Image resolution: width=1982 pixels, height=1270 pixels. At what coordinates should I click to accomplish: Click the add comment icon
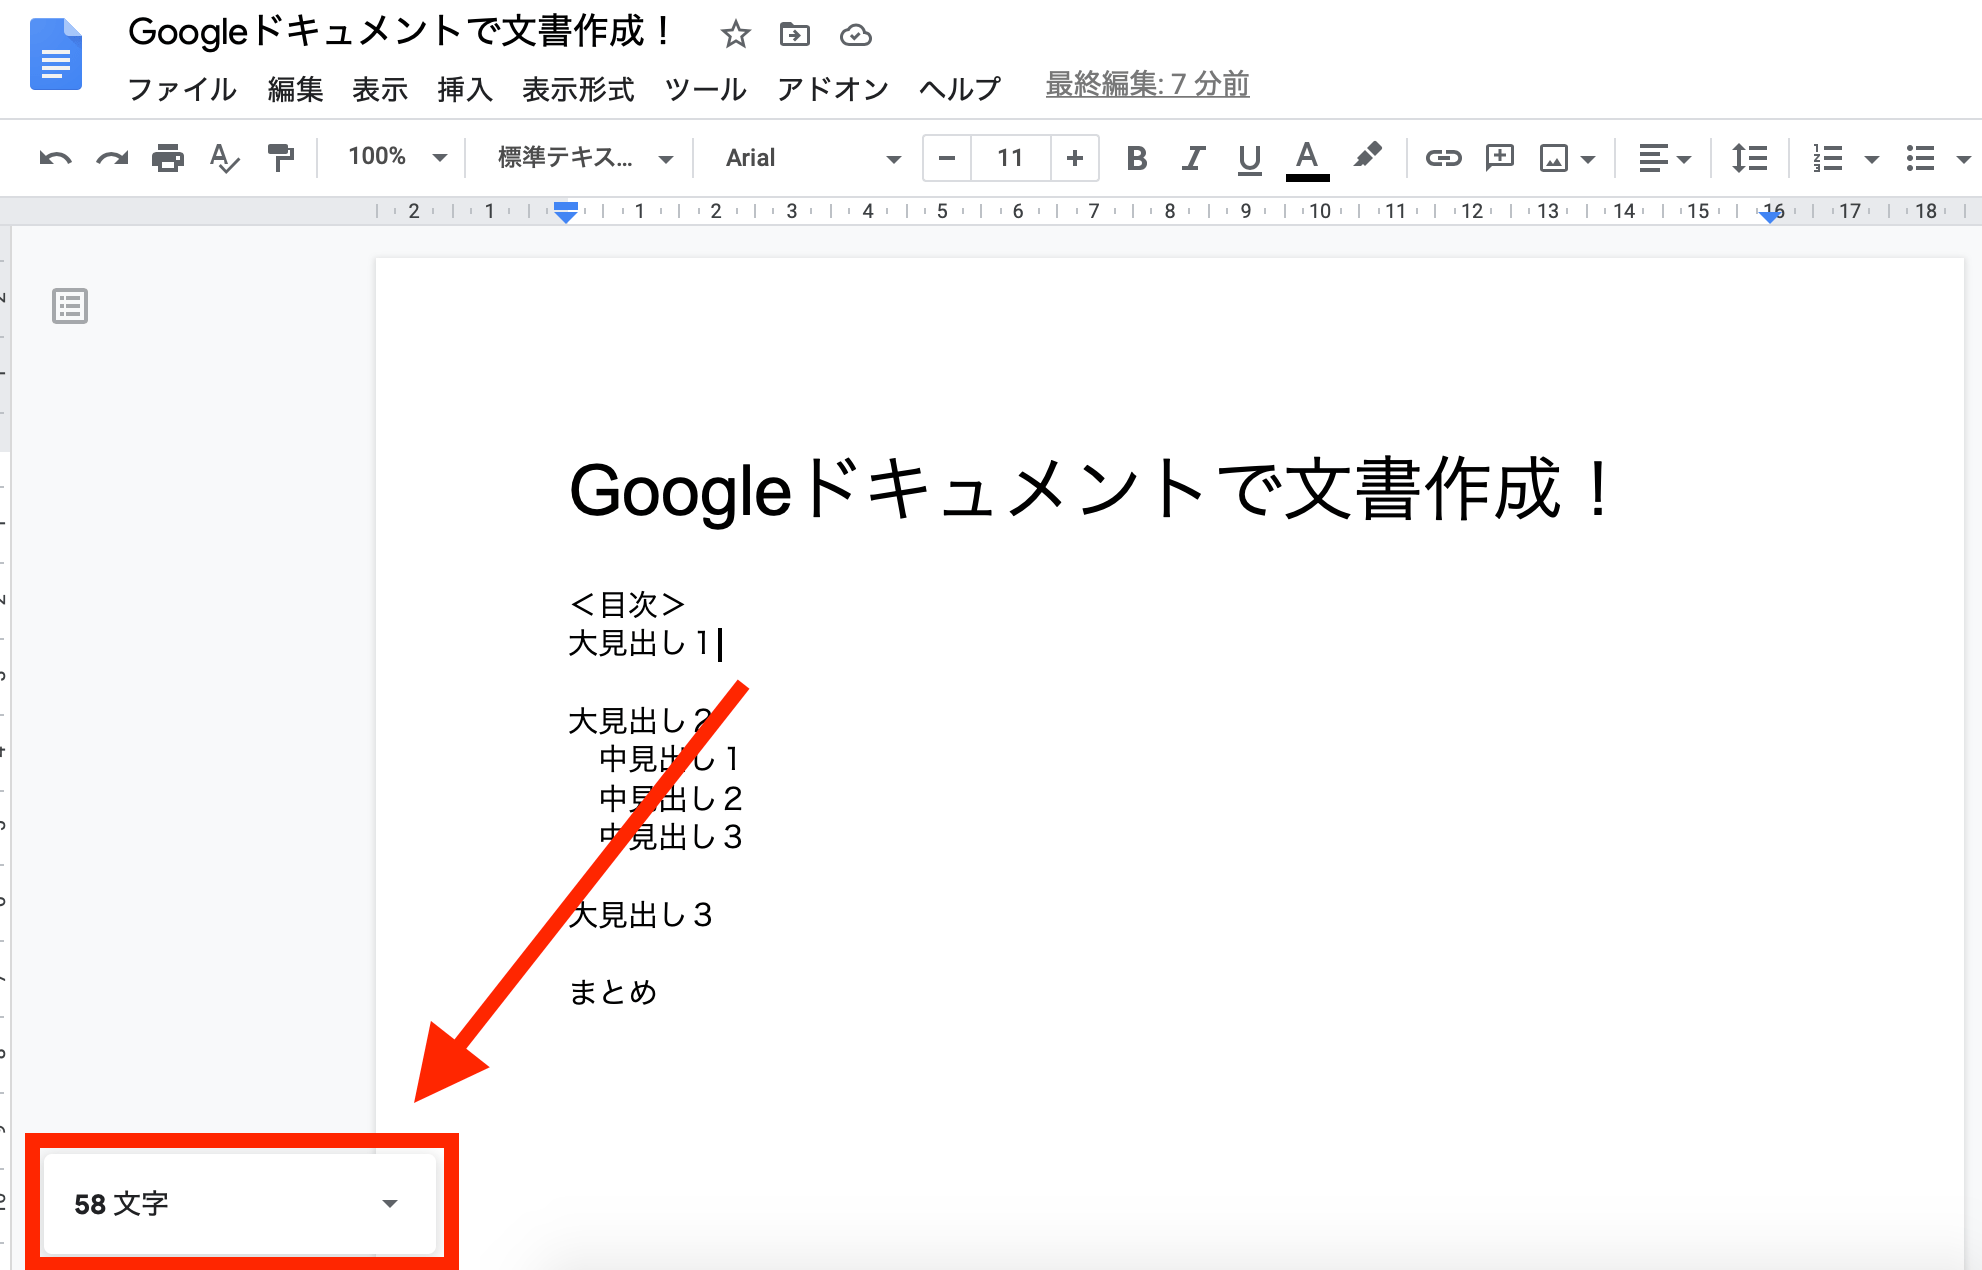tap(1499, 158)
